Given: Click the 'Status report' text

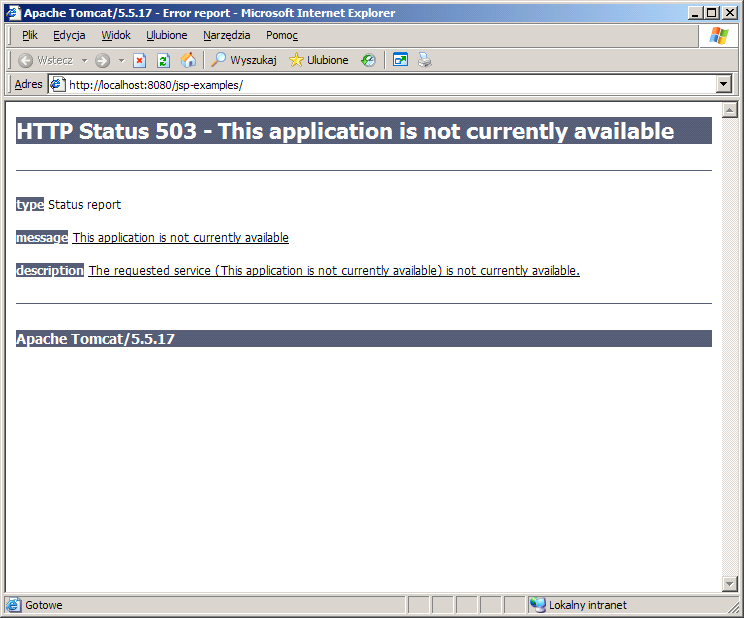Looking at the screenshot, I should click(84, 205).
